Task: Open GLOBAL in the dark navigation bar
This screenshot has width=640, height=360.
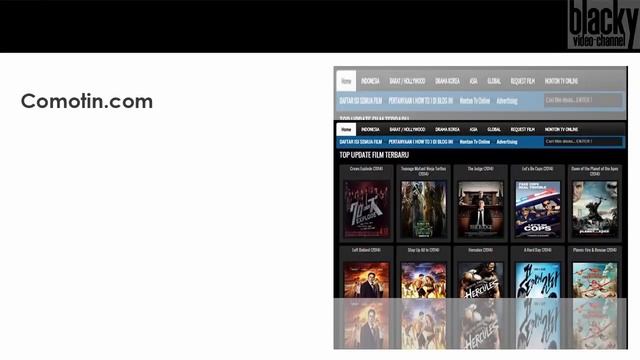Action: [494, 129]
